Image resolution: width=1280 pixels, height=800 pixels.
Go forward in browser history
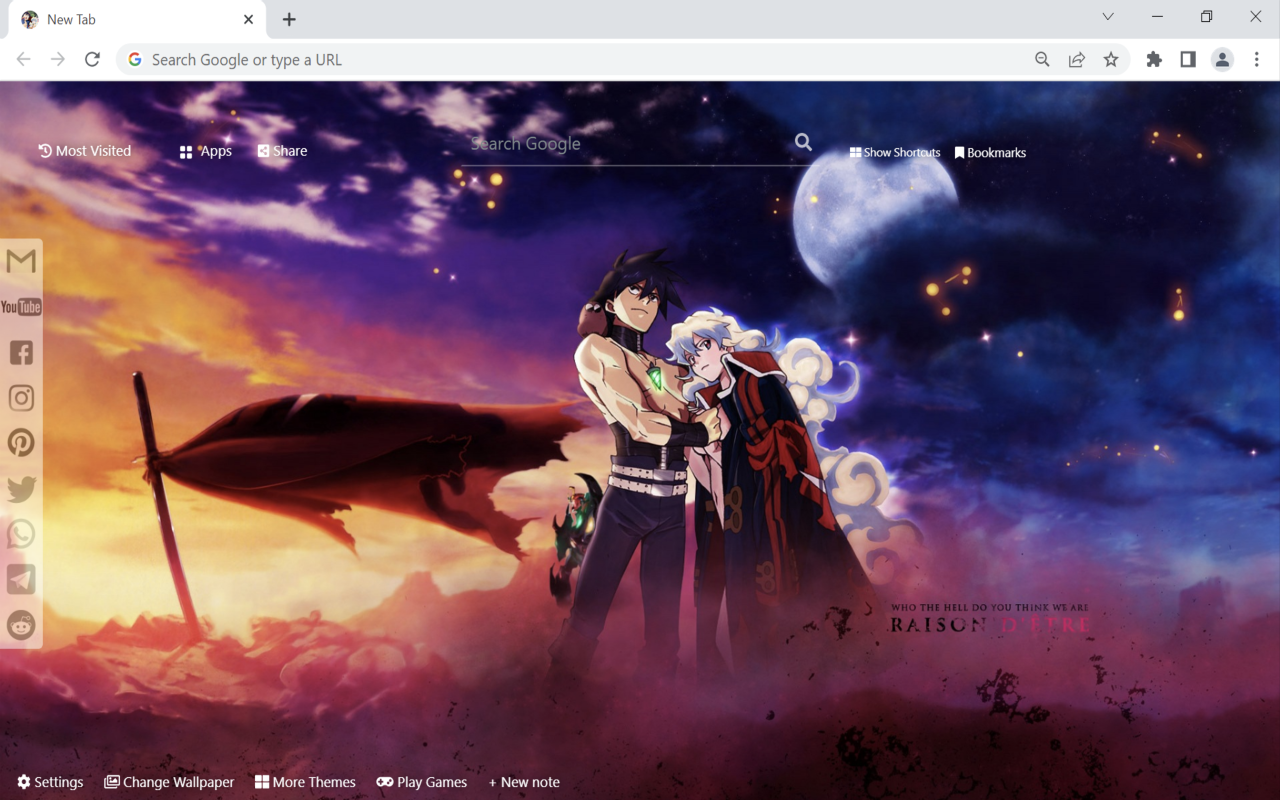[x=58, y=60]
